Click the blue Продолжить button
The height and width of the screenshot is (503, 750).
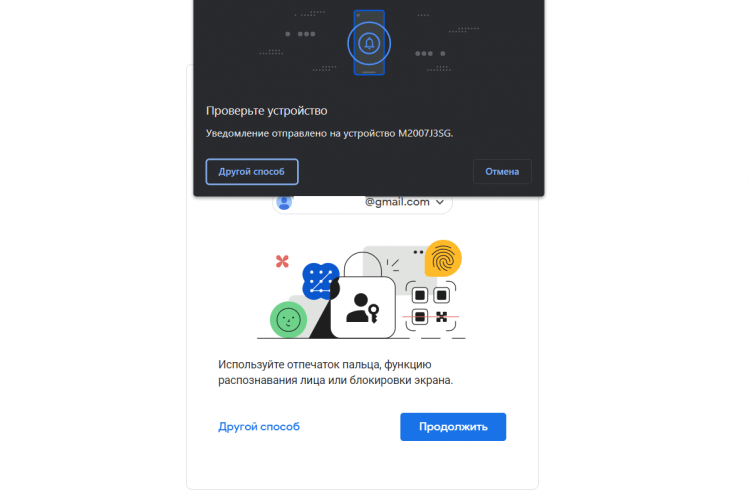(x=453, y=426)
